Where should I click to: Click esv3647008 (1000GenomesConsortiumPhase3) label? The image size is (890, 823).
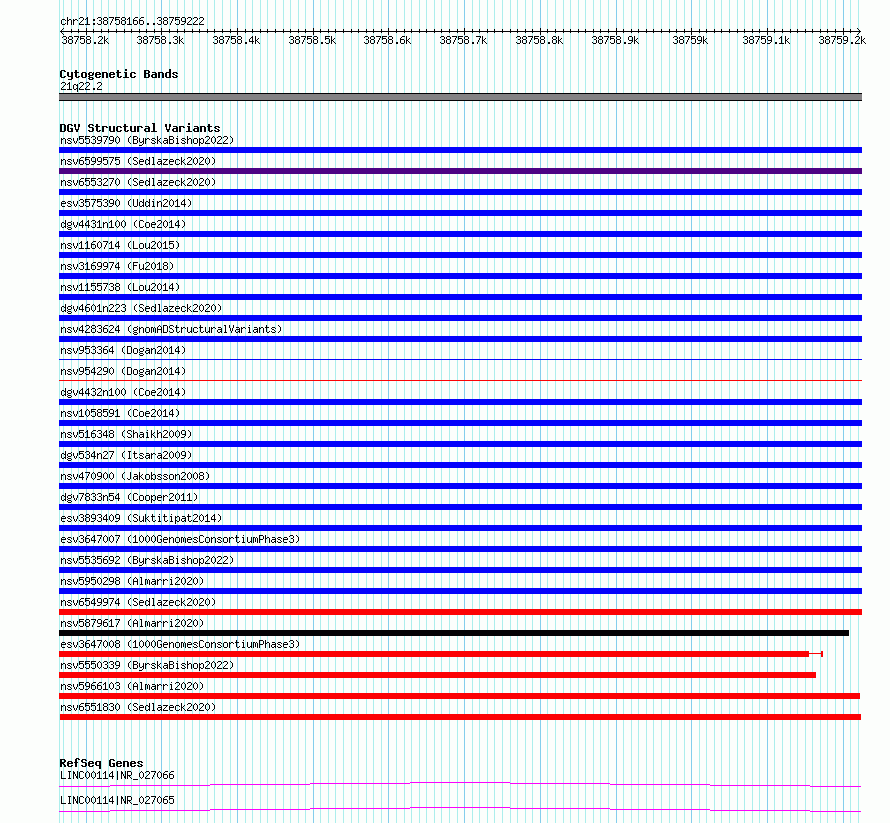[x=180, y=644]
